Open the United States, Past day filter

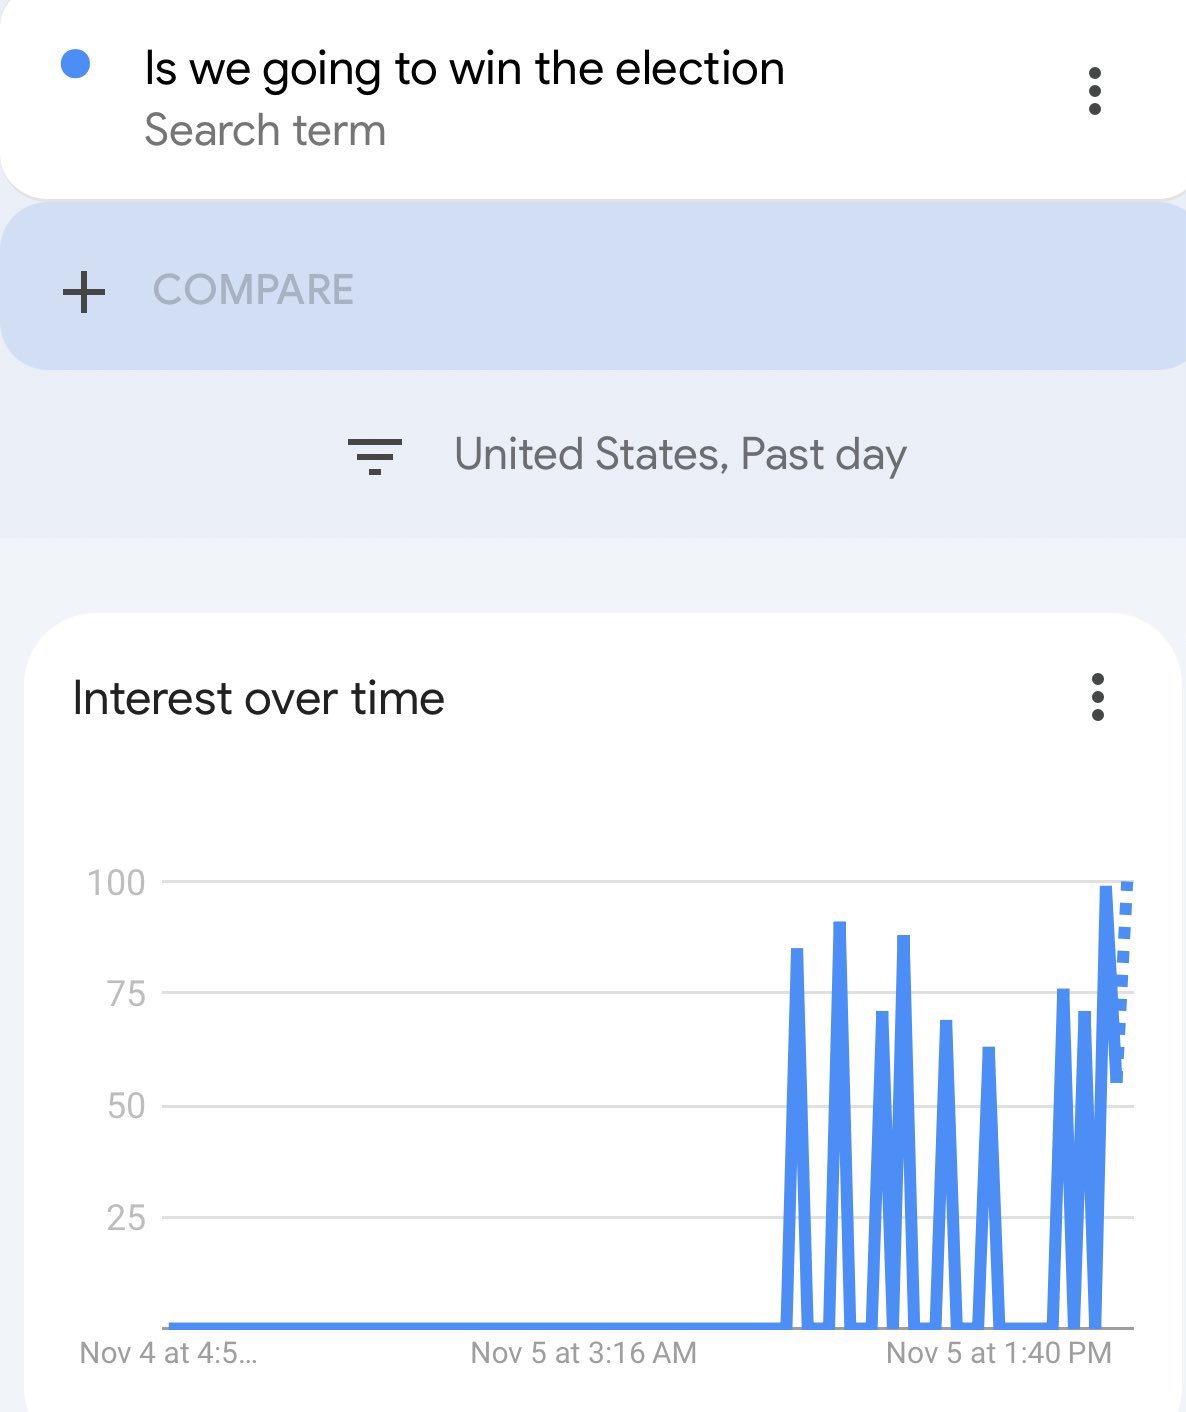point(680,455)
